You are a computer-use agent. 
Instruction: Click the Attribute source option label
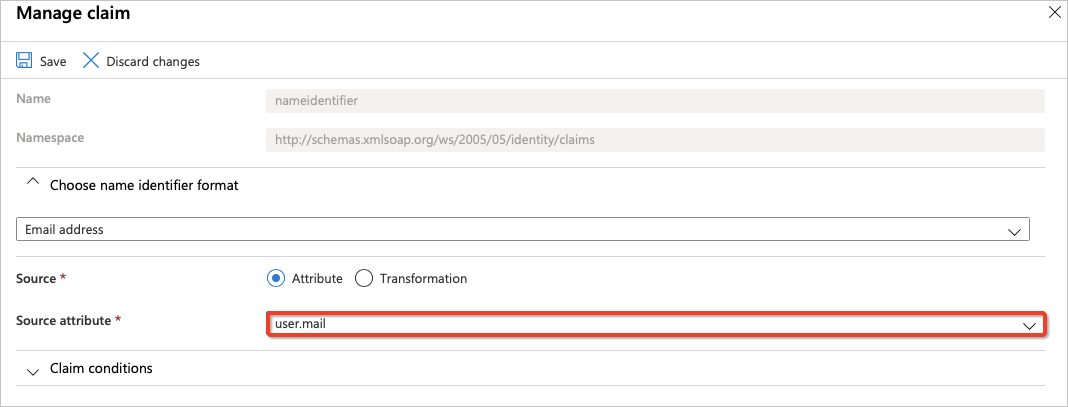point(317,278)
